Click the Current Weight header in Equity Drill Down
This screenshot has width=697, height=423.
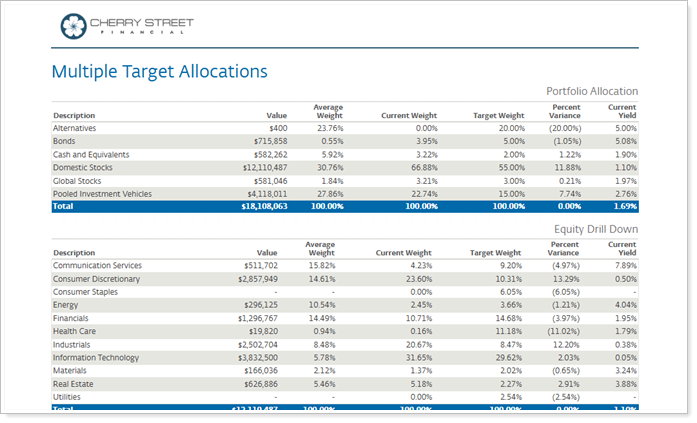tap(404, 253)
